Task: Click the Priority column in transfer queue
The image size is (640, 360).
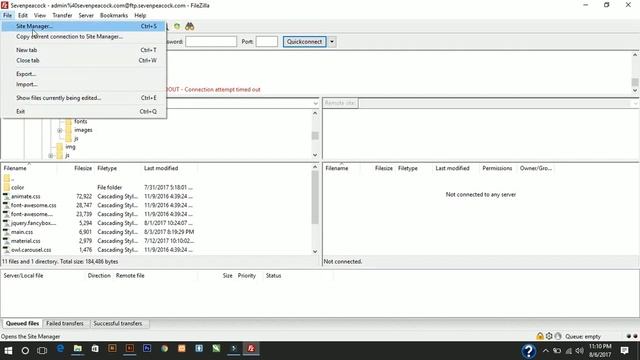Action: point(247,276)
